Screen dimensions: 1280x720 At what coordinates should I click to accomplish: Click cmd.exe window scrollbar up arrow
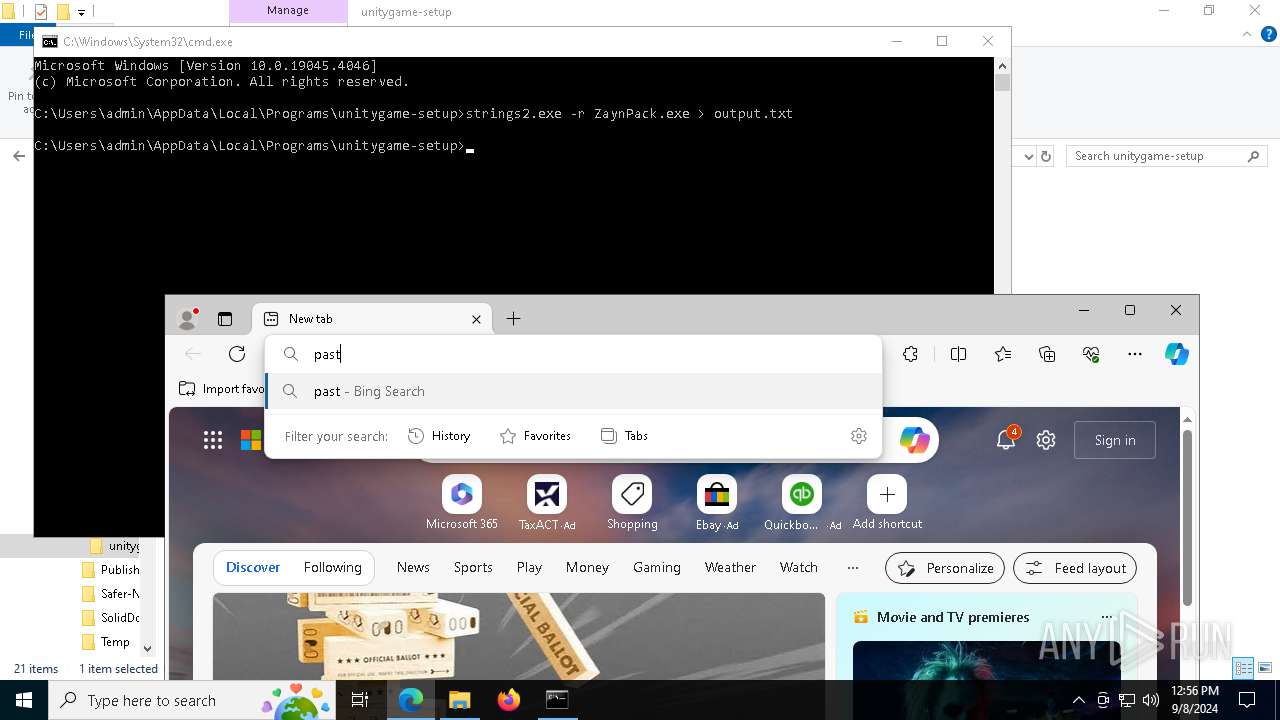[x=1002, y=65]
